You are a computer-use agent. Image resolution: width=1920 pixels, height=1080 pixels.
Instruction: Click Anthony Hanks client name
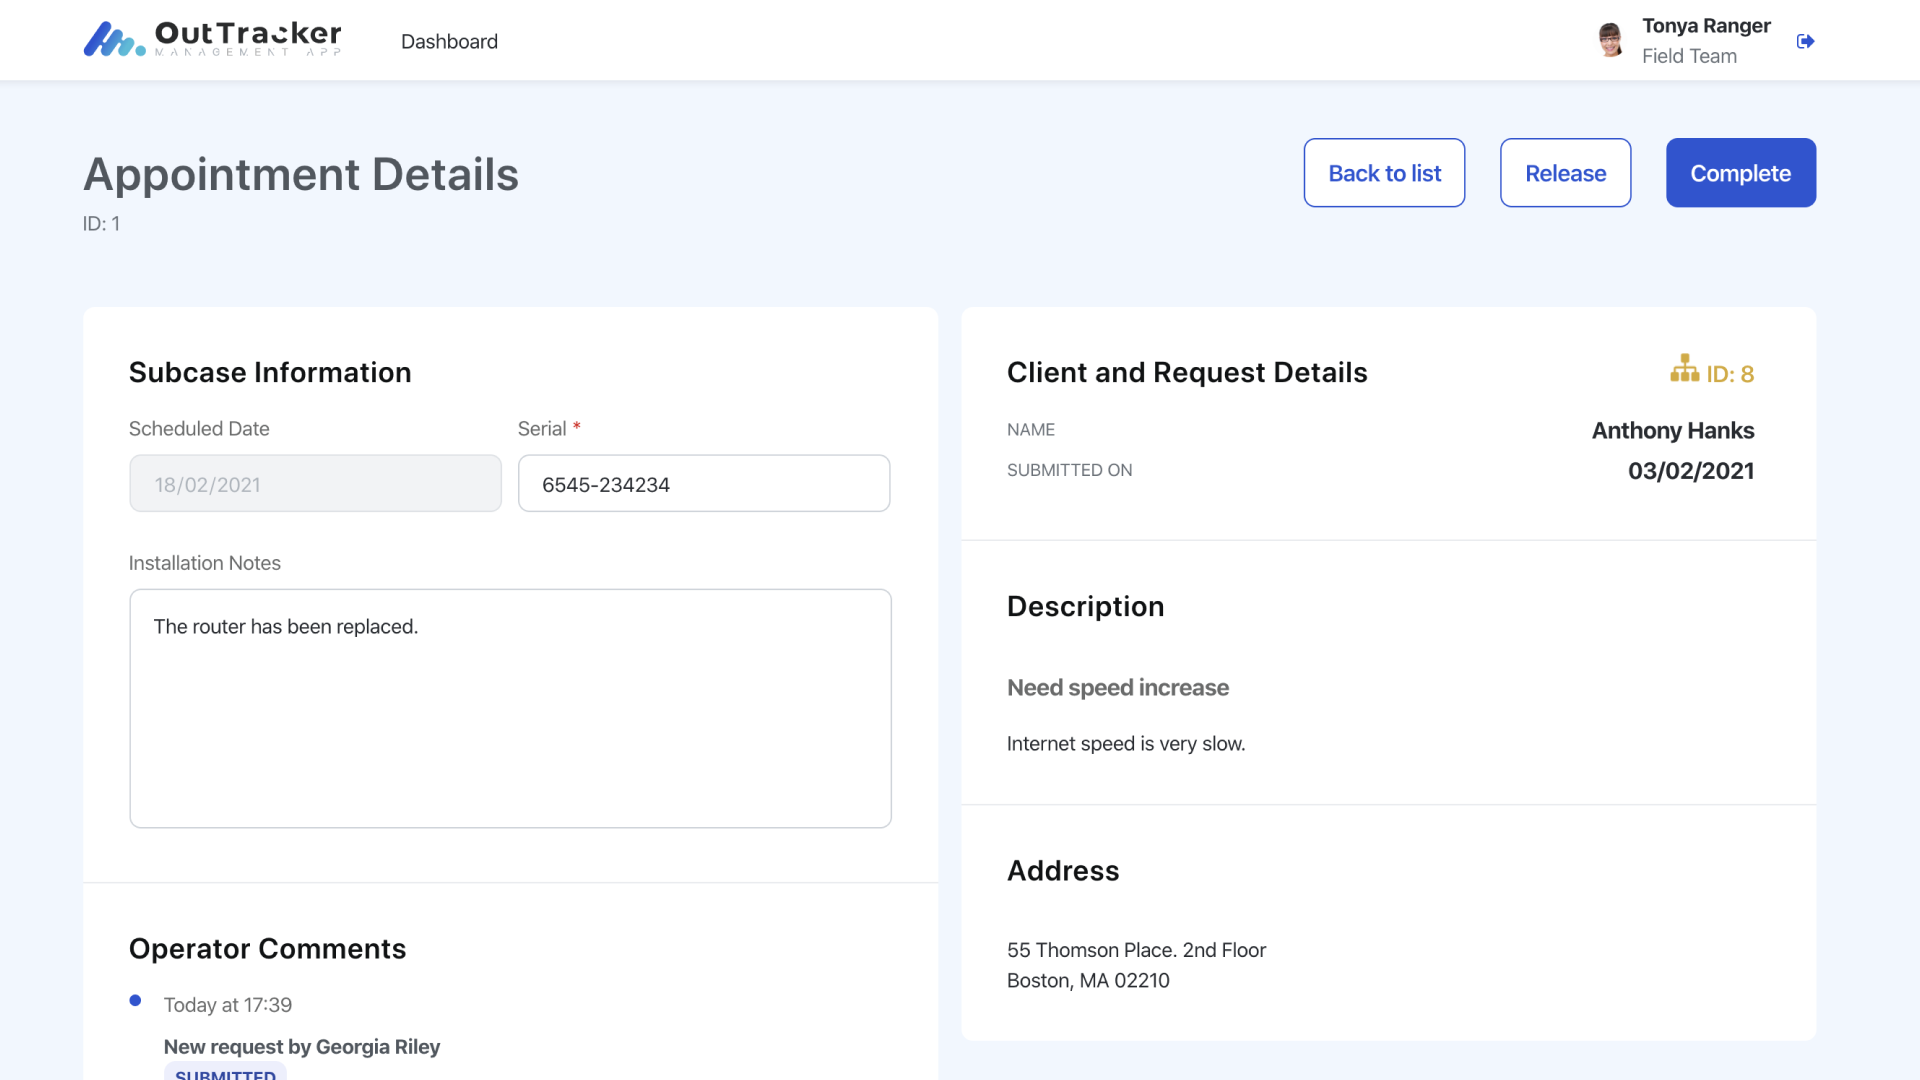pos(1673,430)
